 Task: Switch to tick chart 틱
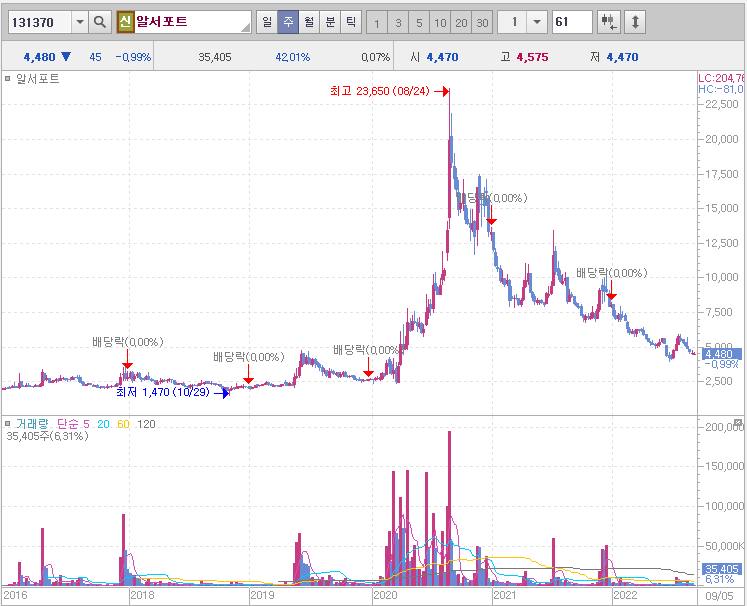click(x=351, y=22)
